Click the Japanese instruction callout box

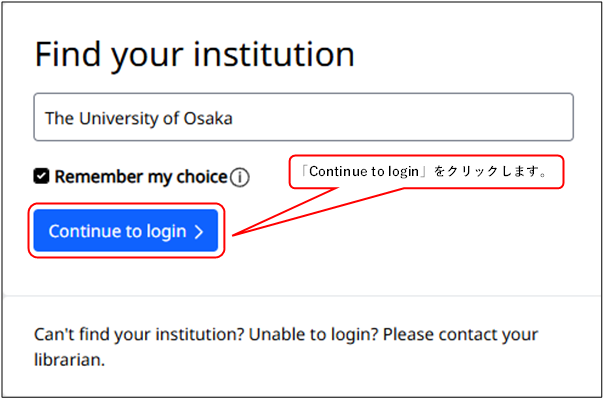(427, 172)
